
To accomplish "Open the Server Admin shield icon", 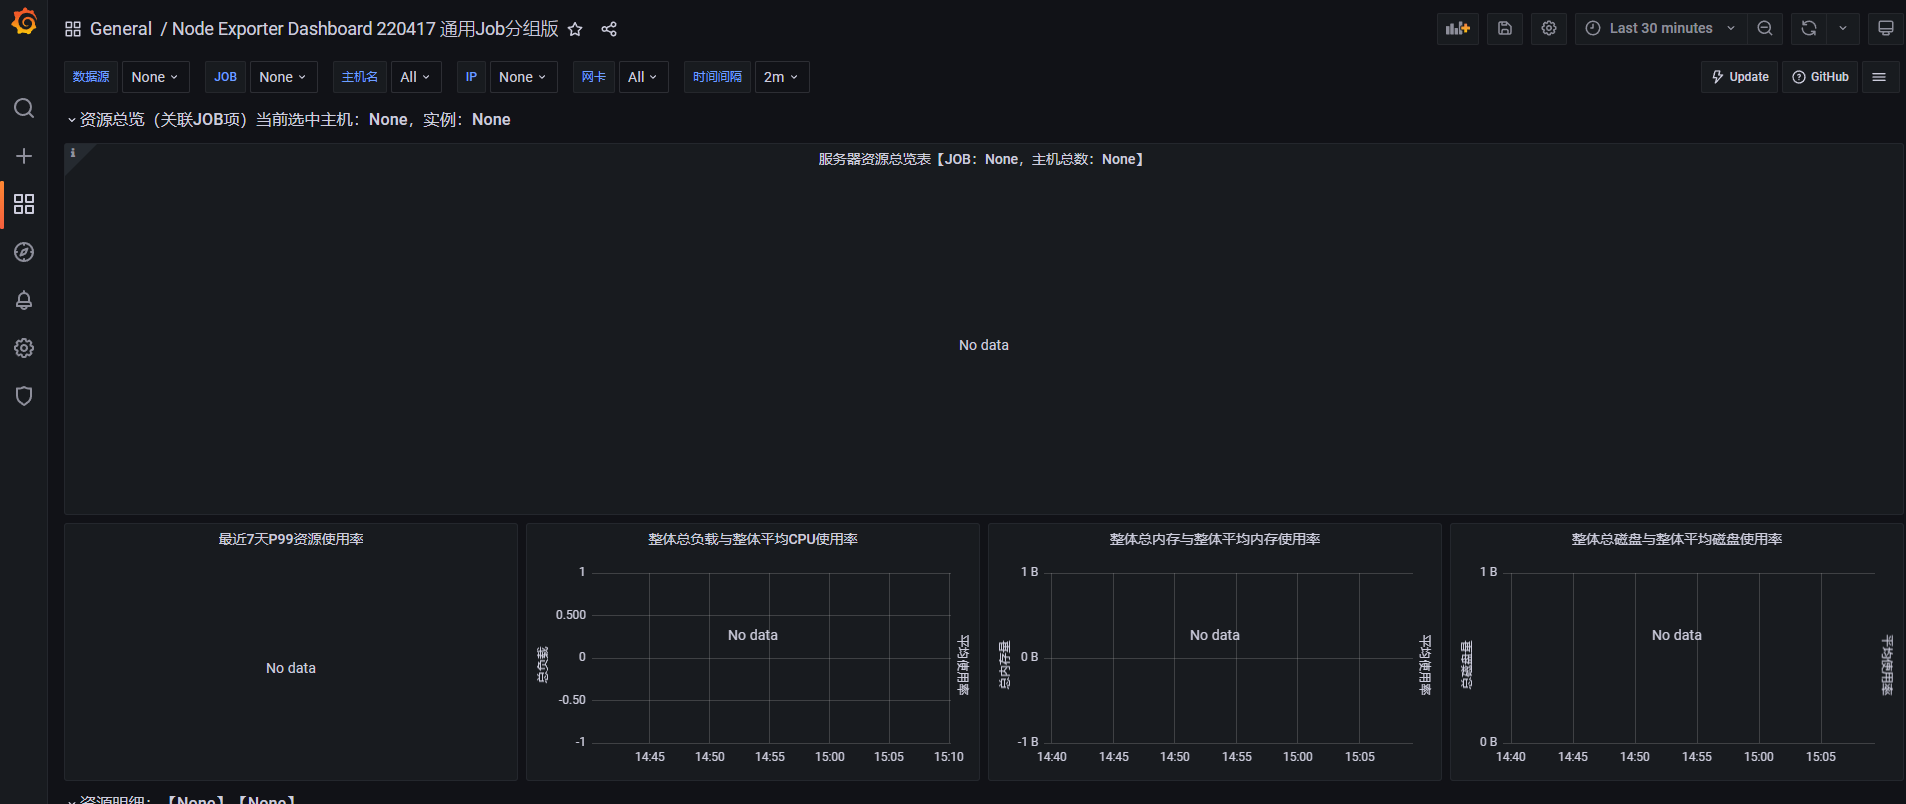I will [24, 396].
